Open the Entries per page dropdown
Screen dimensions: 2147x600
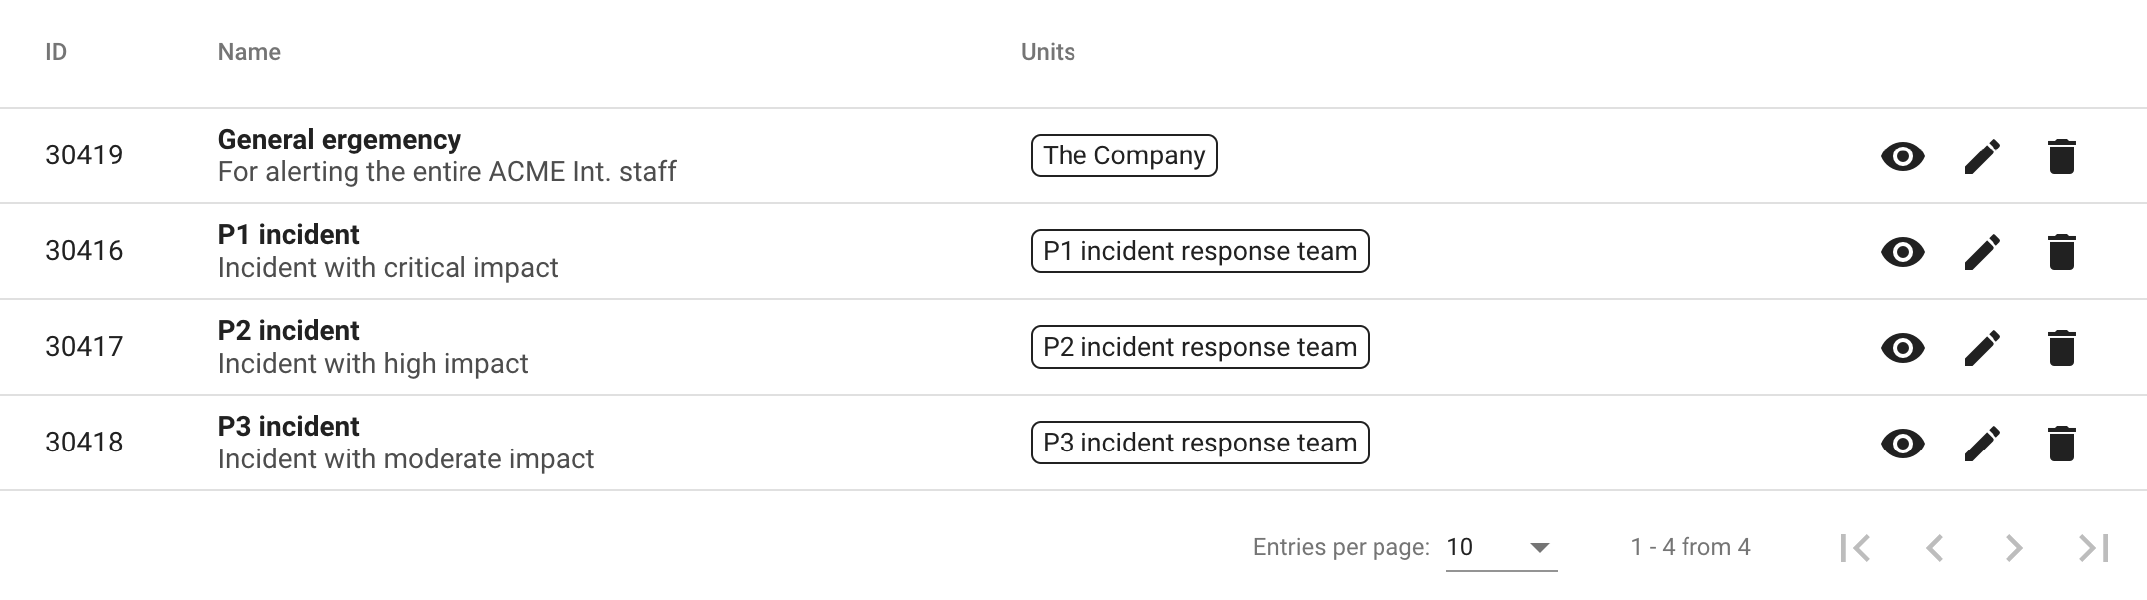1501,547
